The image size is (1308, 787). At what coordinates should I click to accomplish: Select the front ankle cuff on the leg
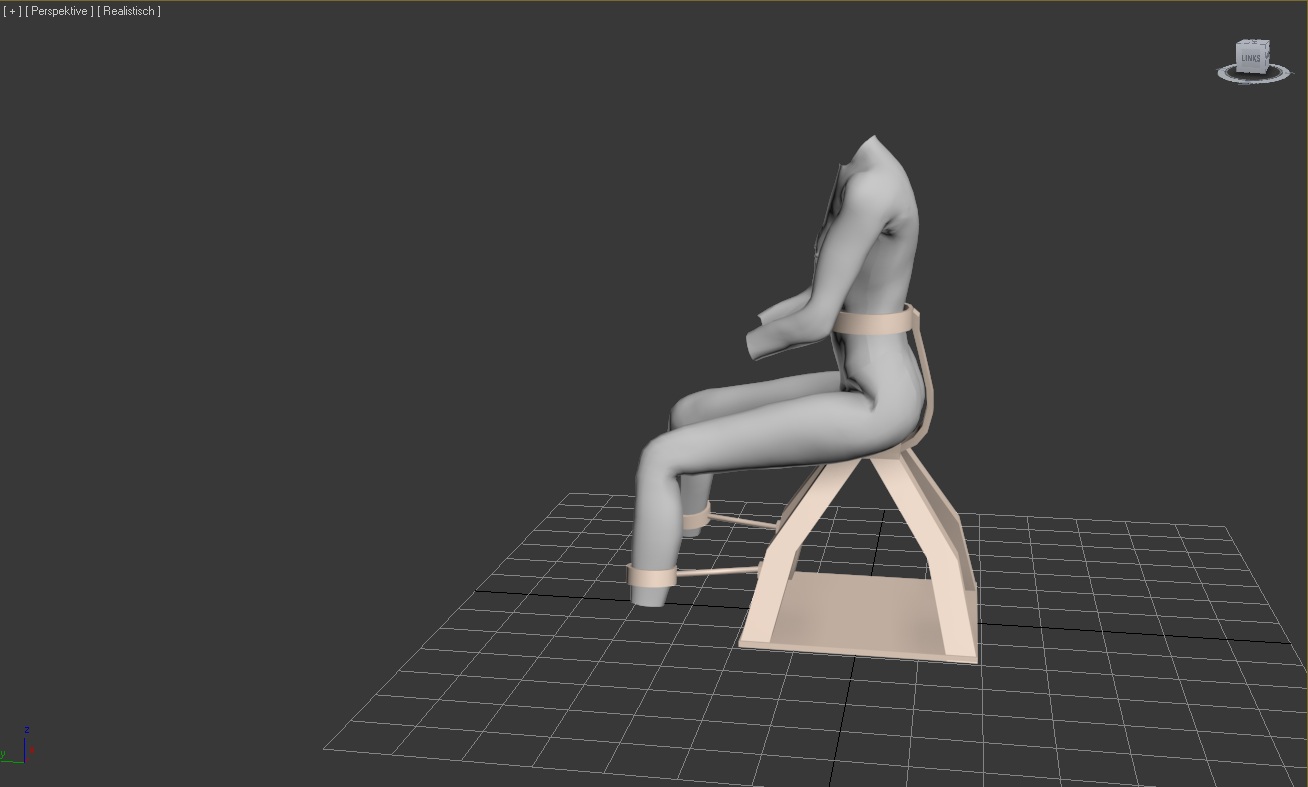tap(651, 577)
